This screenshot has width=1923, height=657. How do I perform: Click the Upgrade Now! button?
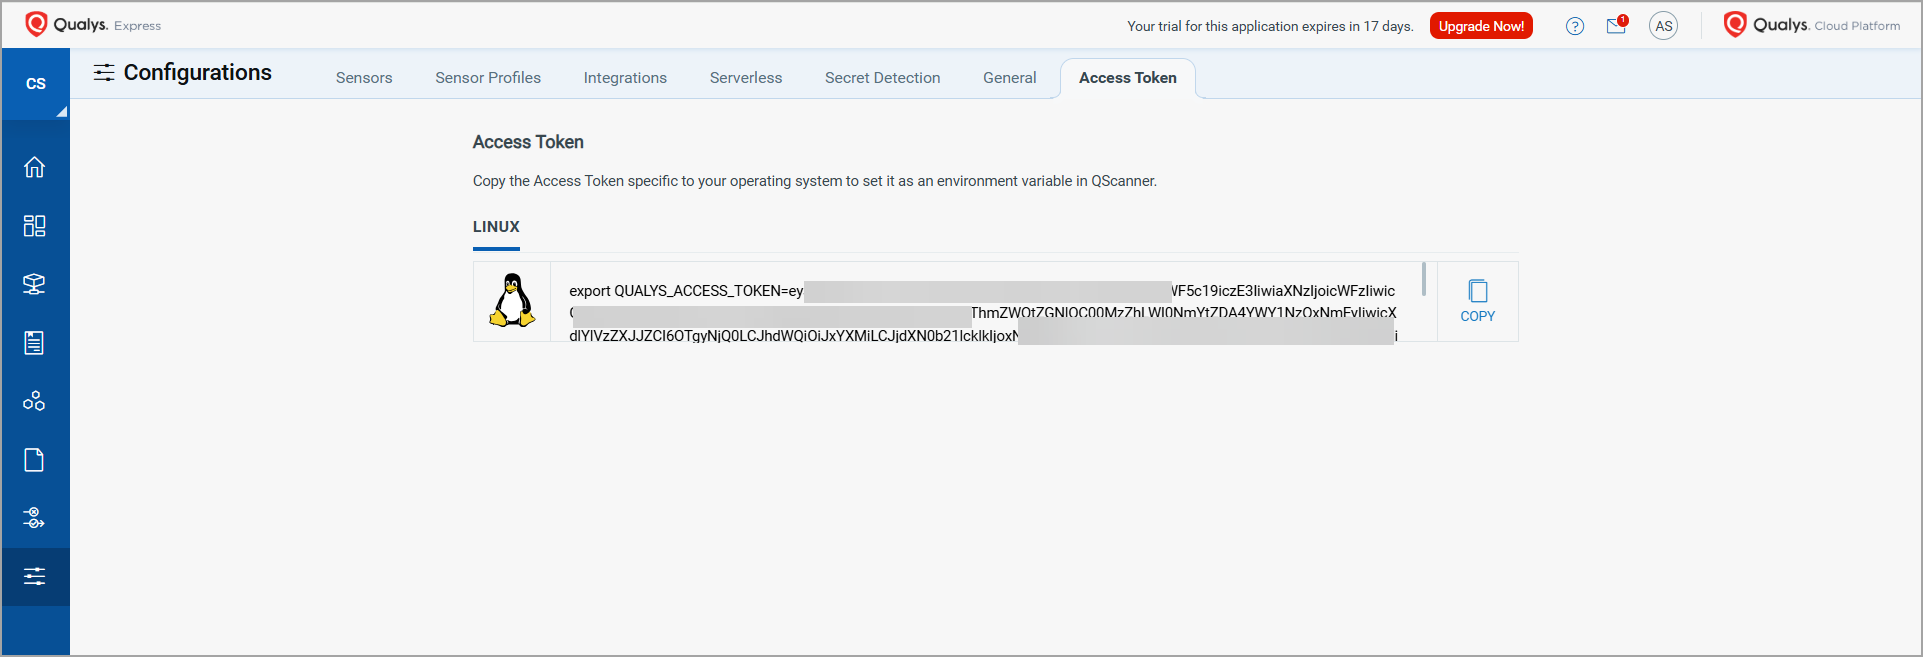pyautogui.click(x=1481, y=26)
